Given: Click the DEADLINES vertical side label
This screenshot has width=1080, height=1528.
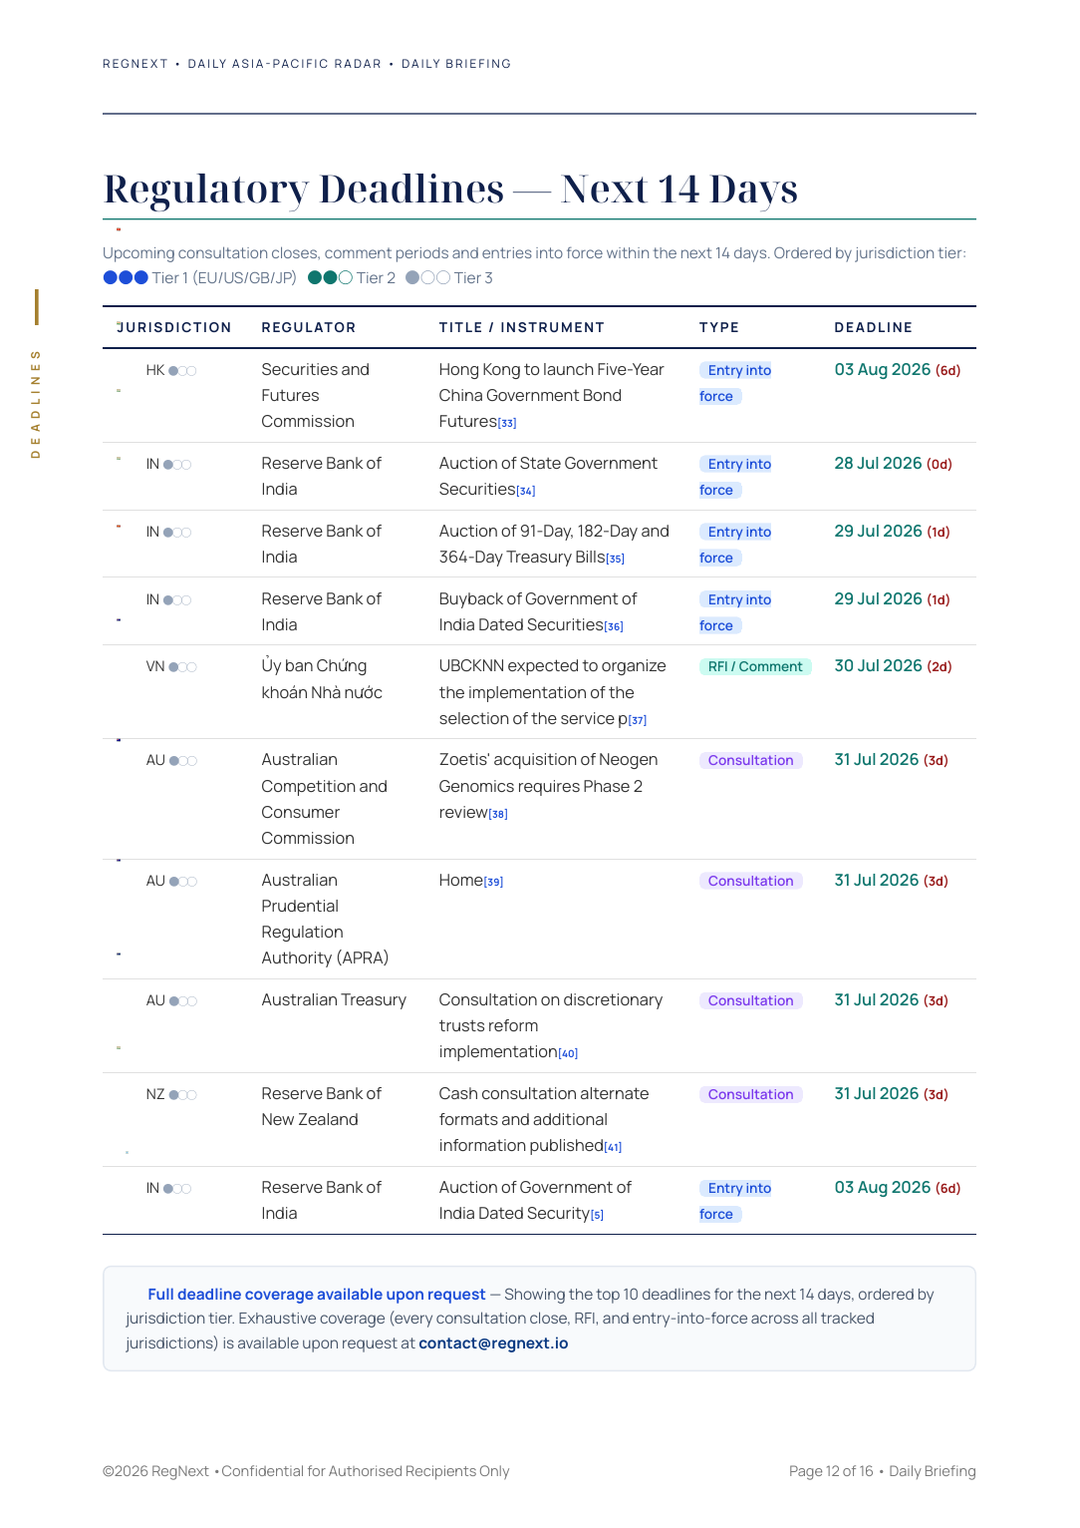Looking at the screenshot, I should coord(36,403).
